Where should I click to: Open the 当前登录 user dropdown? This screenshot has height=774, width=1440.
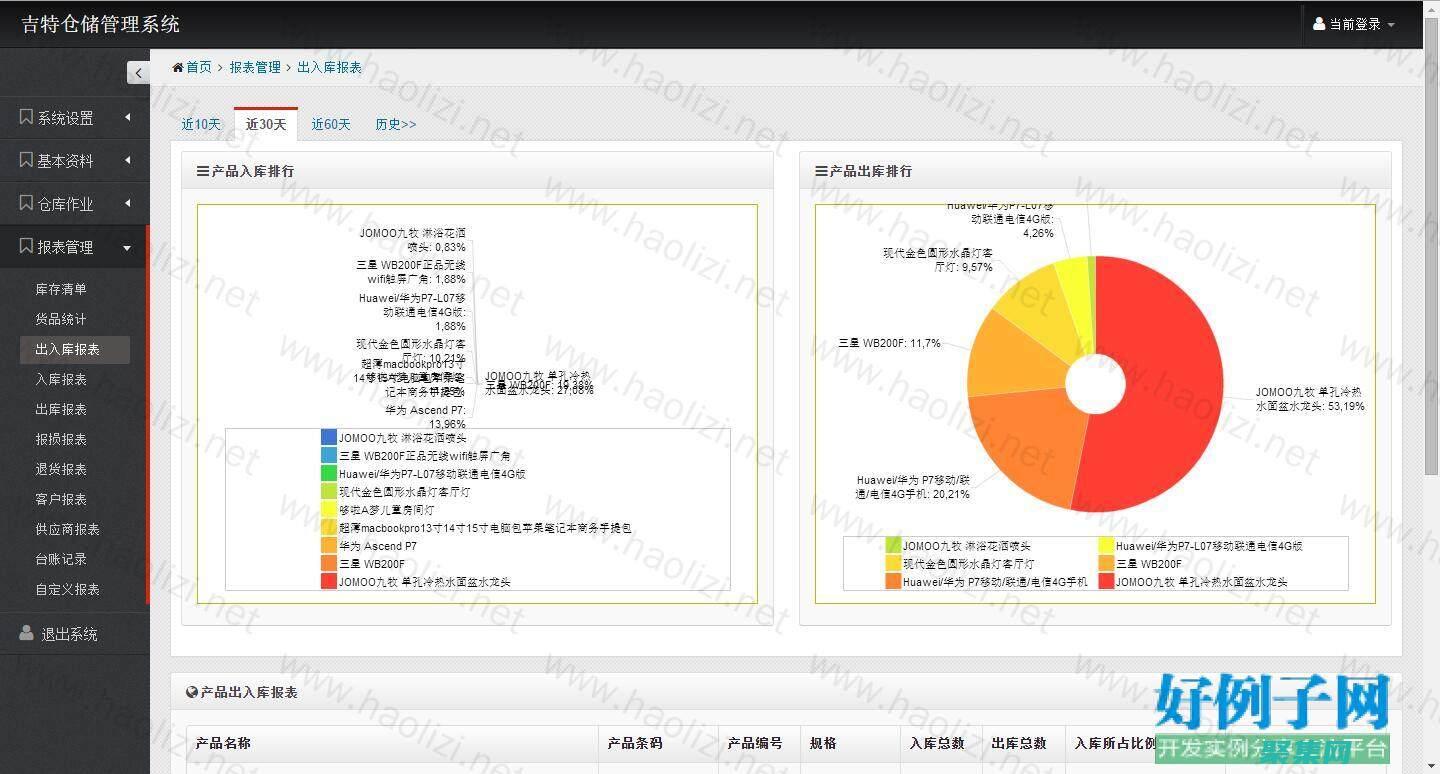click(x=1354, y=24)
